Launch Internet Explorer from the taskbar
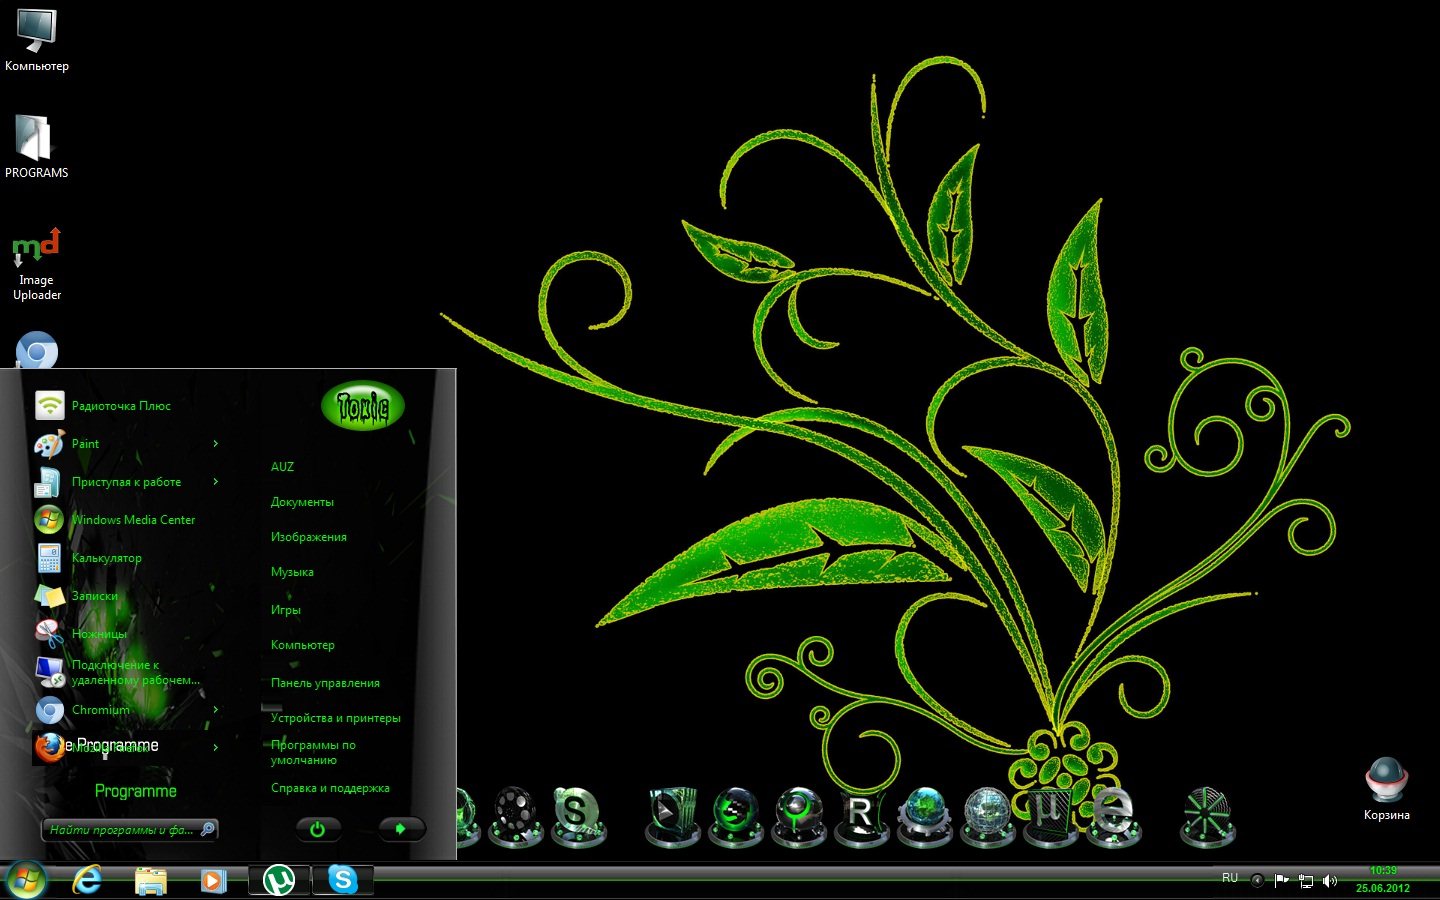The image size is (1440, 900). click(x=88, y=879)
